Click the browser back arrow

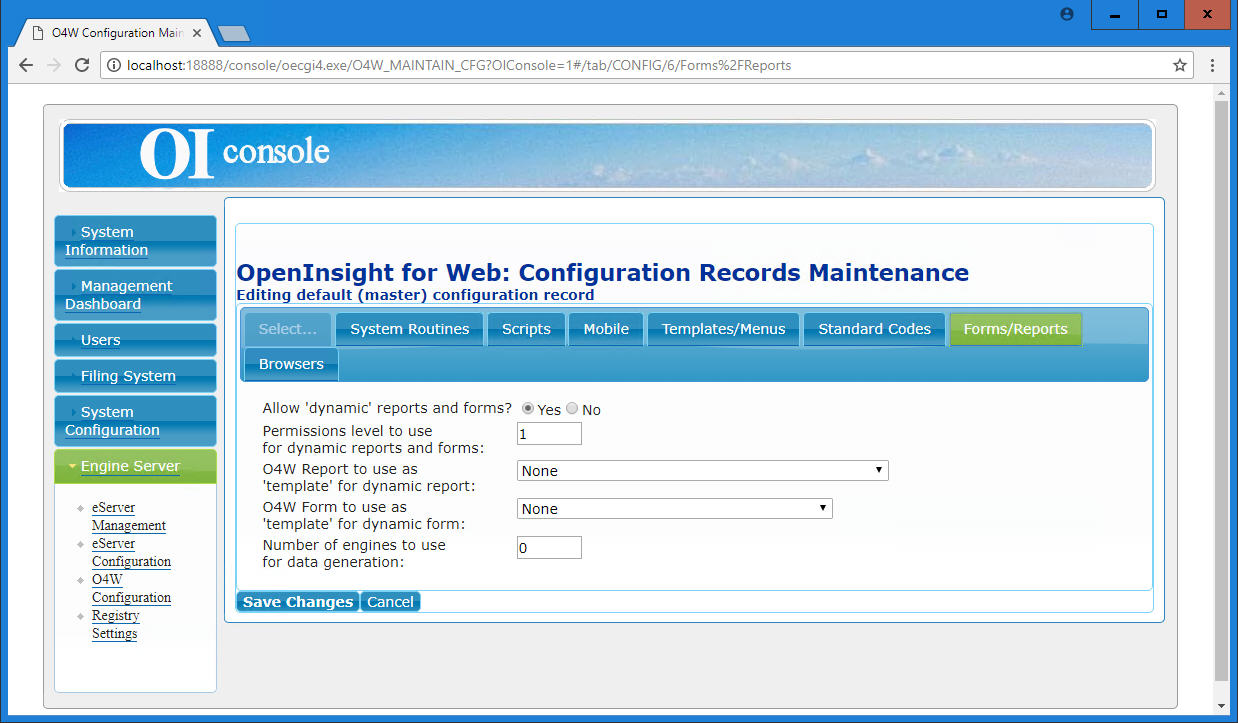click(x=26, y=65)
